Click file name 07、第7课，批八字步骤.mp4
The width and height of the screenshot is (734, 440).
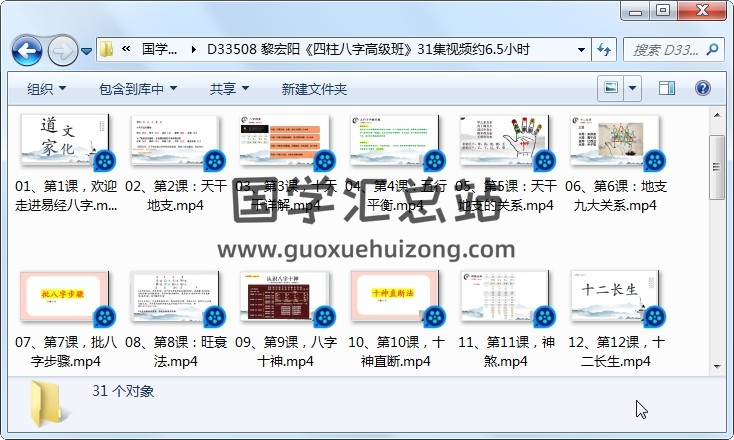[x=66, y=352]
